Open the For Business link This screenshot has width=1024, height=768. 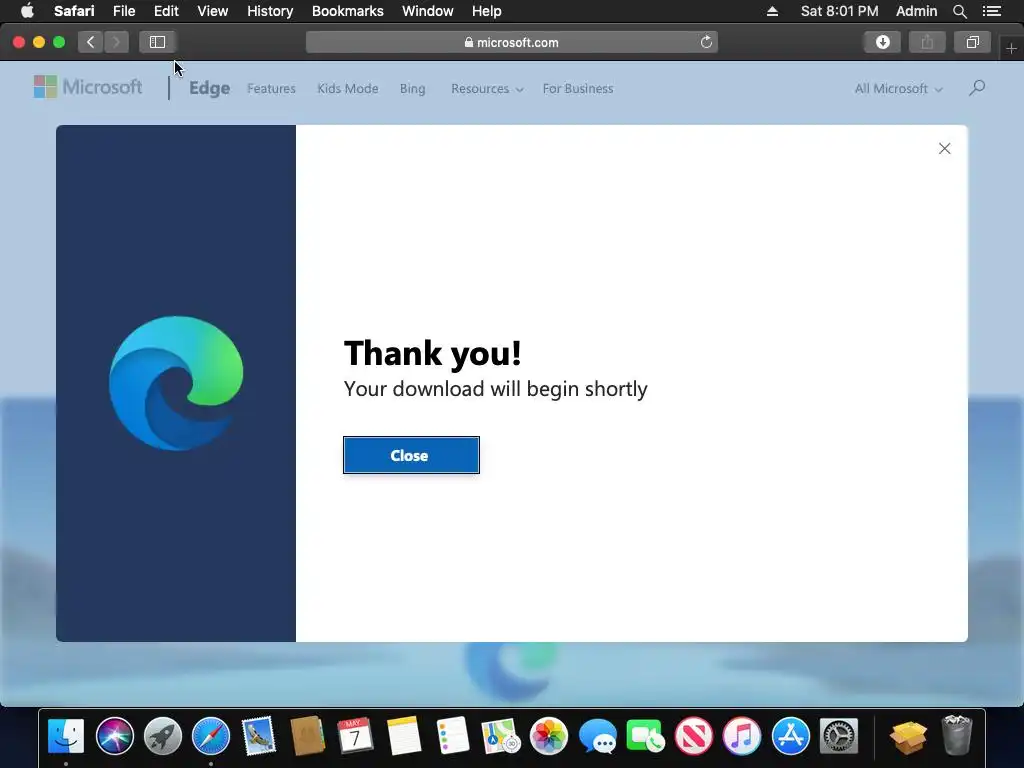[578, 89]
